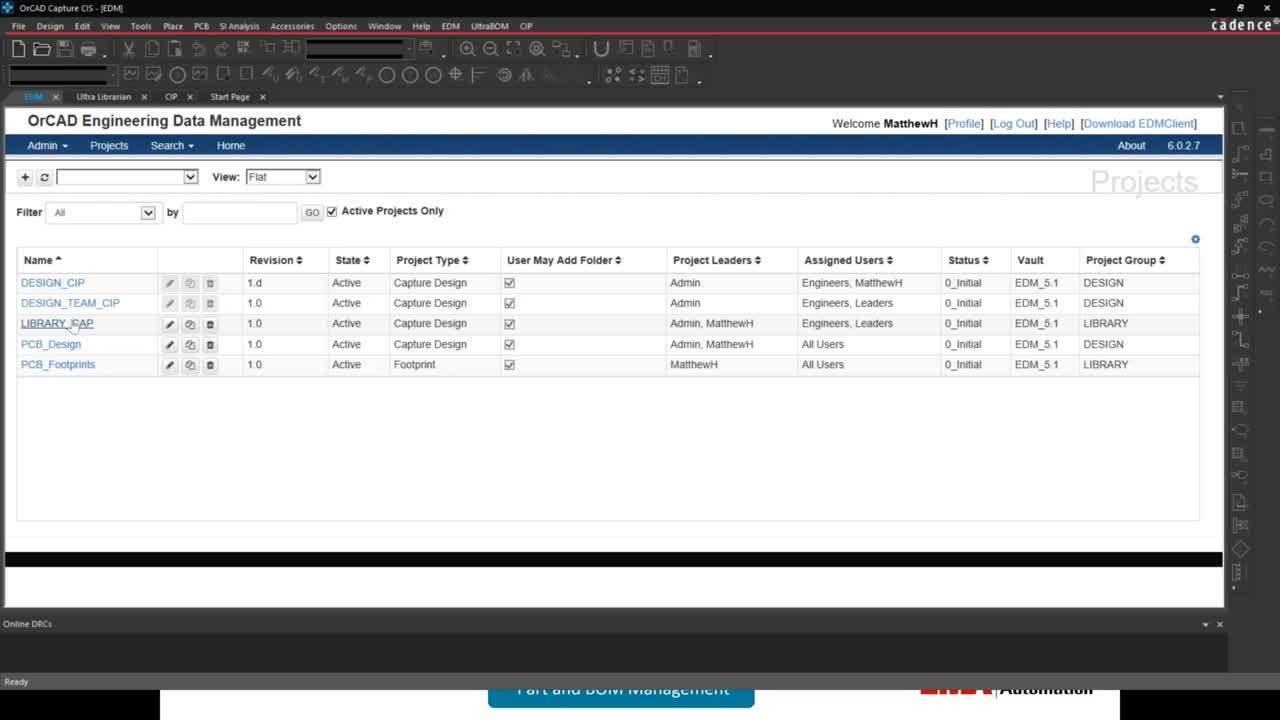Click the Log Out link
Screen dimensions: 1280x720
click(1013, 123)
